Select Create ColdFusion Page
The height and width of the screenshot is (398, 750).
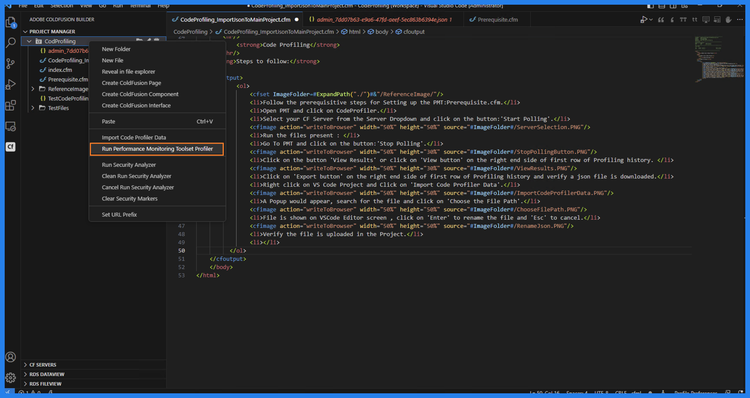point(157,83)
